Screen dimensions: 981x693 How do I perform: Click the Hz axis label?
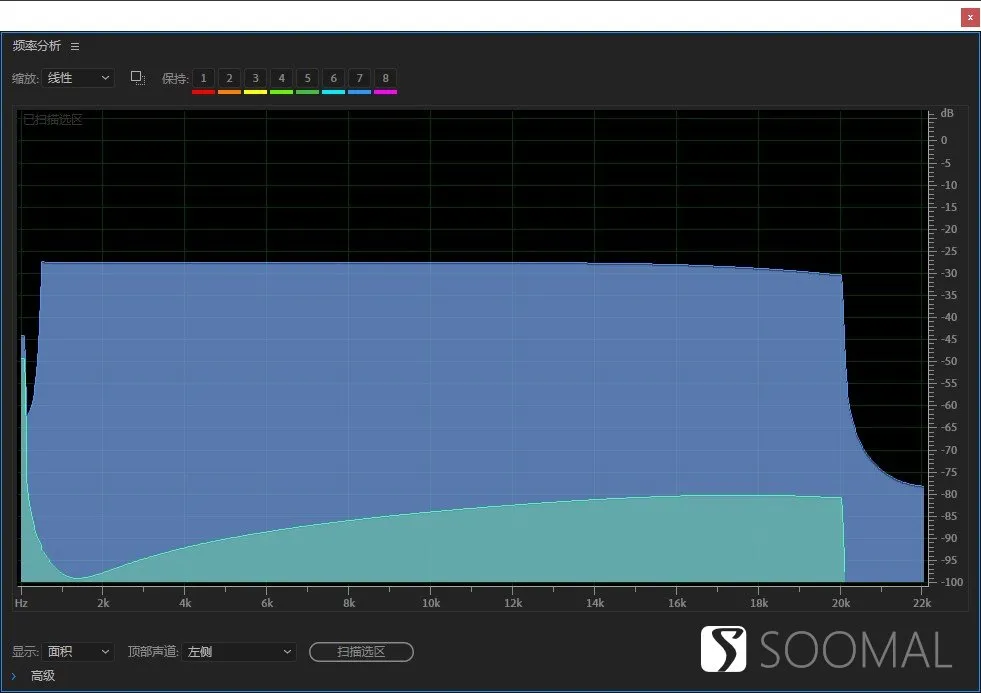click(21, 603)
